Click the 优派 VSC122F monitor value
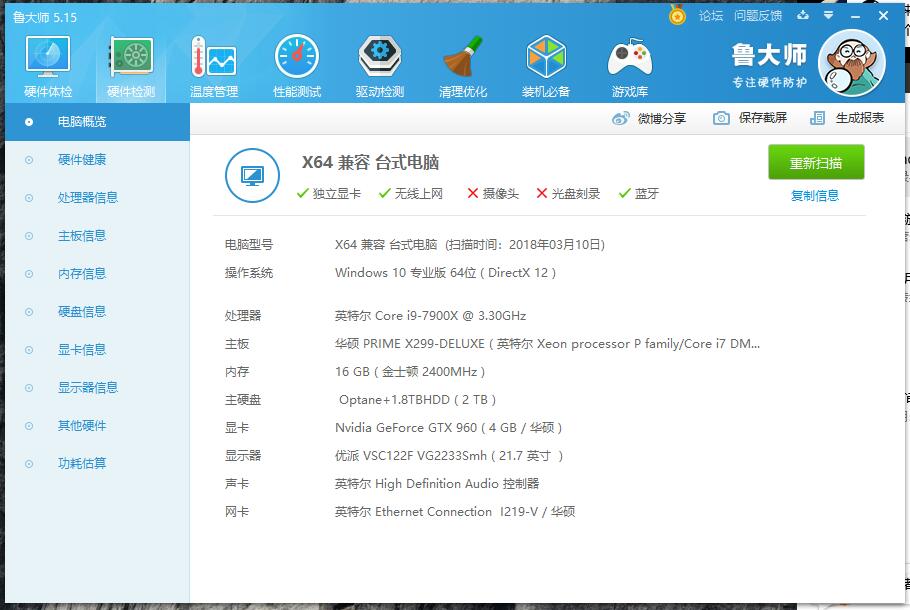The height and width of the screenshot is (610, 910). [449, 456]
